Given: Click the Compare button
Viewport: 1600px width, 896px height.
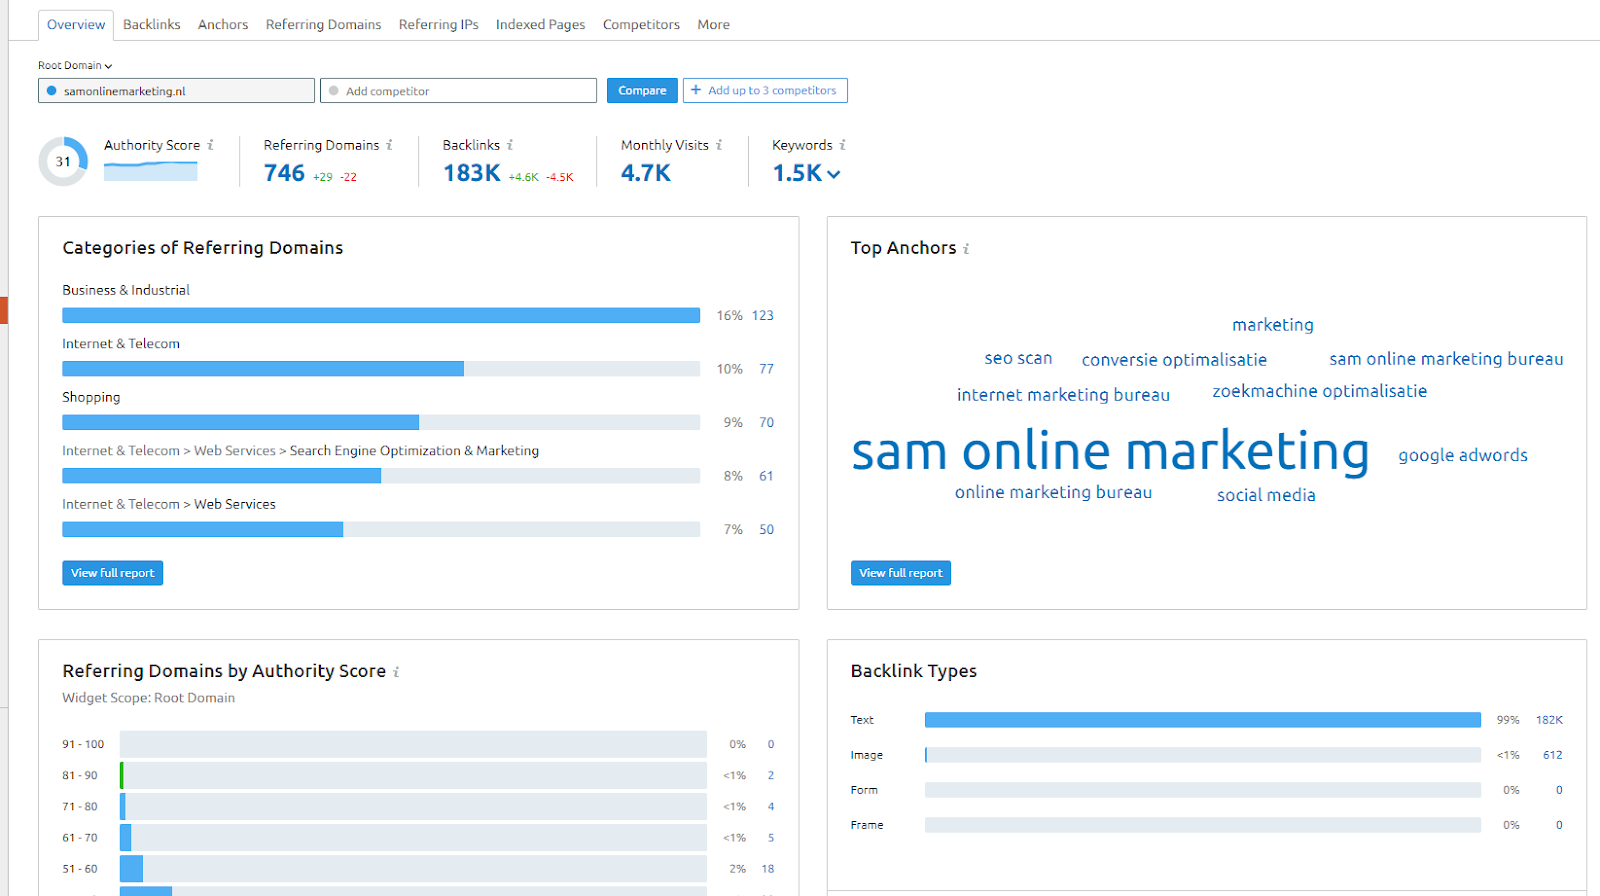Looking at the screenshot, I should 642,91.
